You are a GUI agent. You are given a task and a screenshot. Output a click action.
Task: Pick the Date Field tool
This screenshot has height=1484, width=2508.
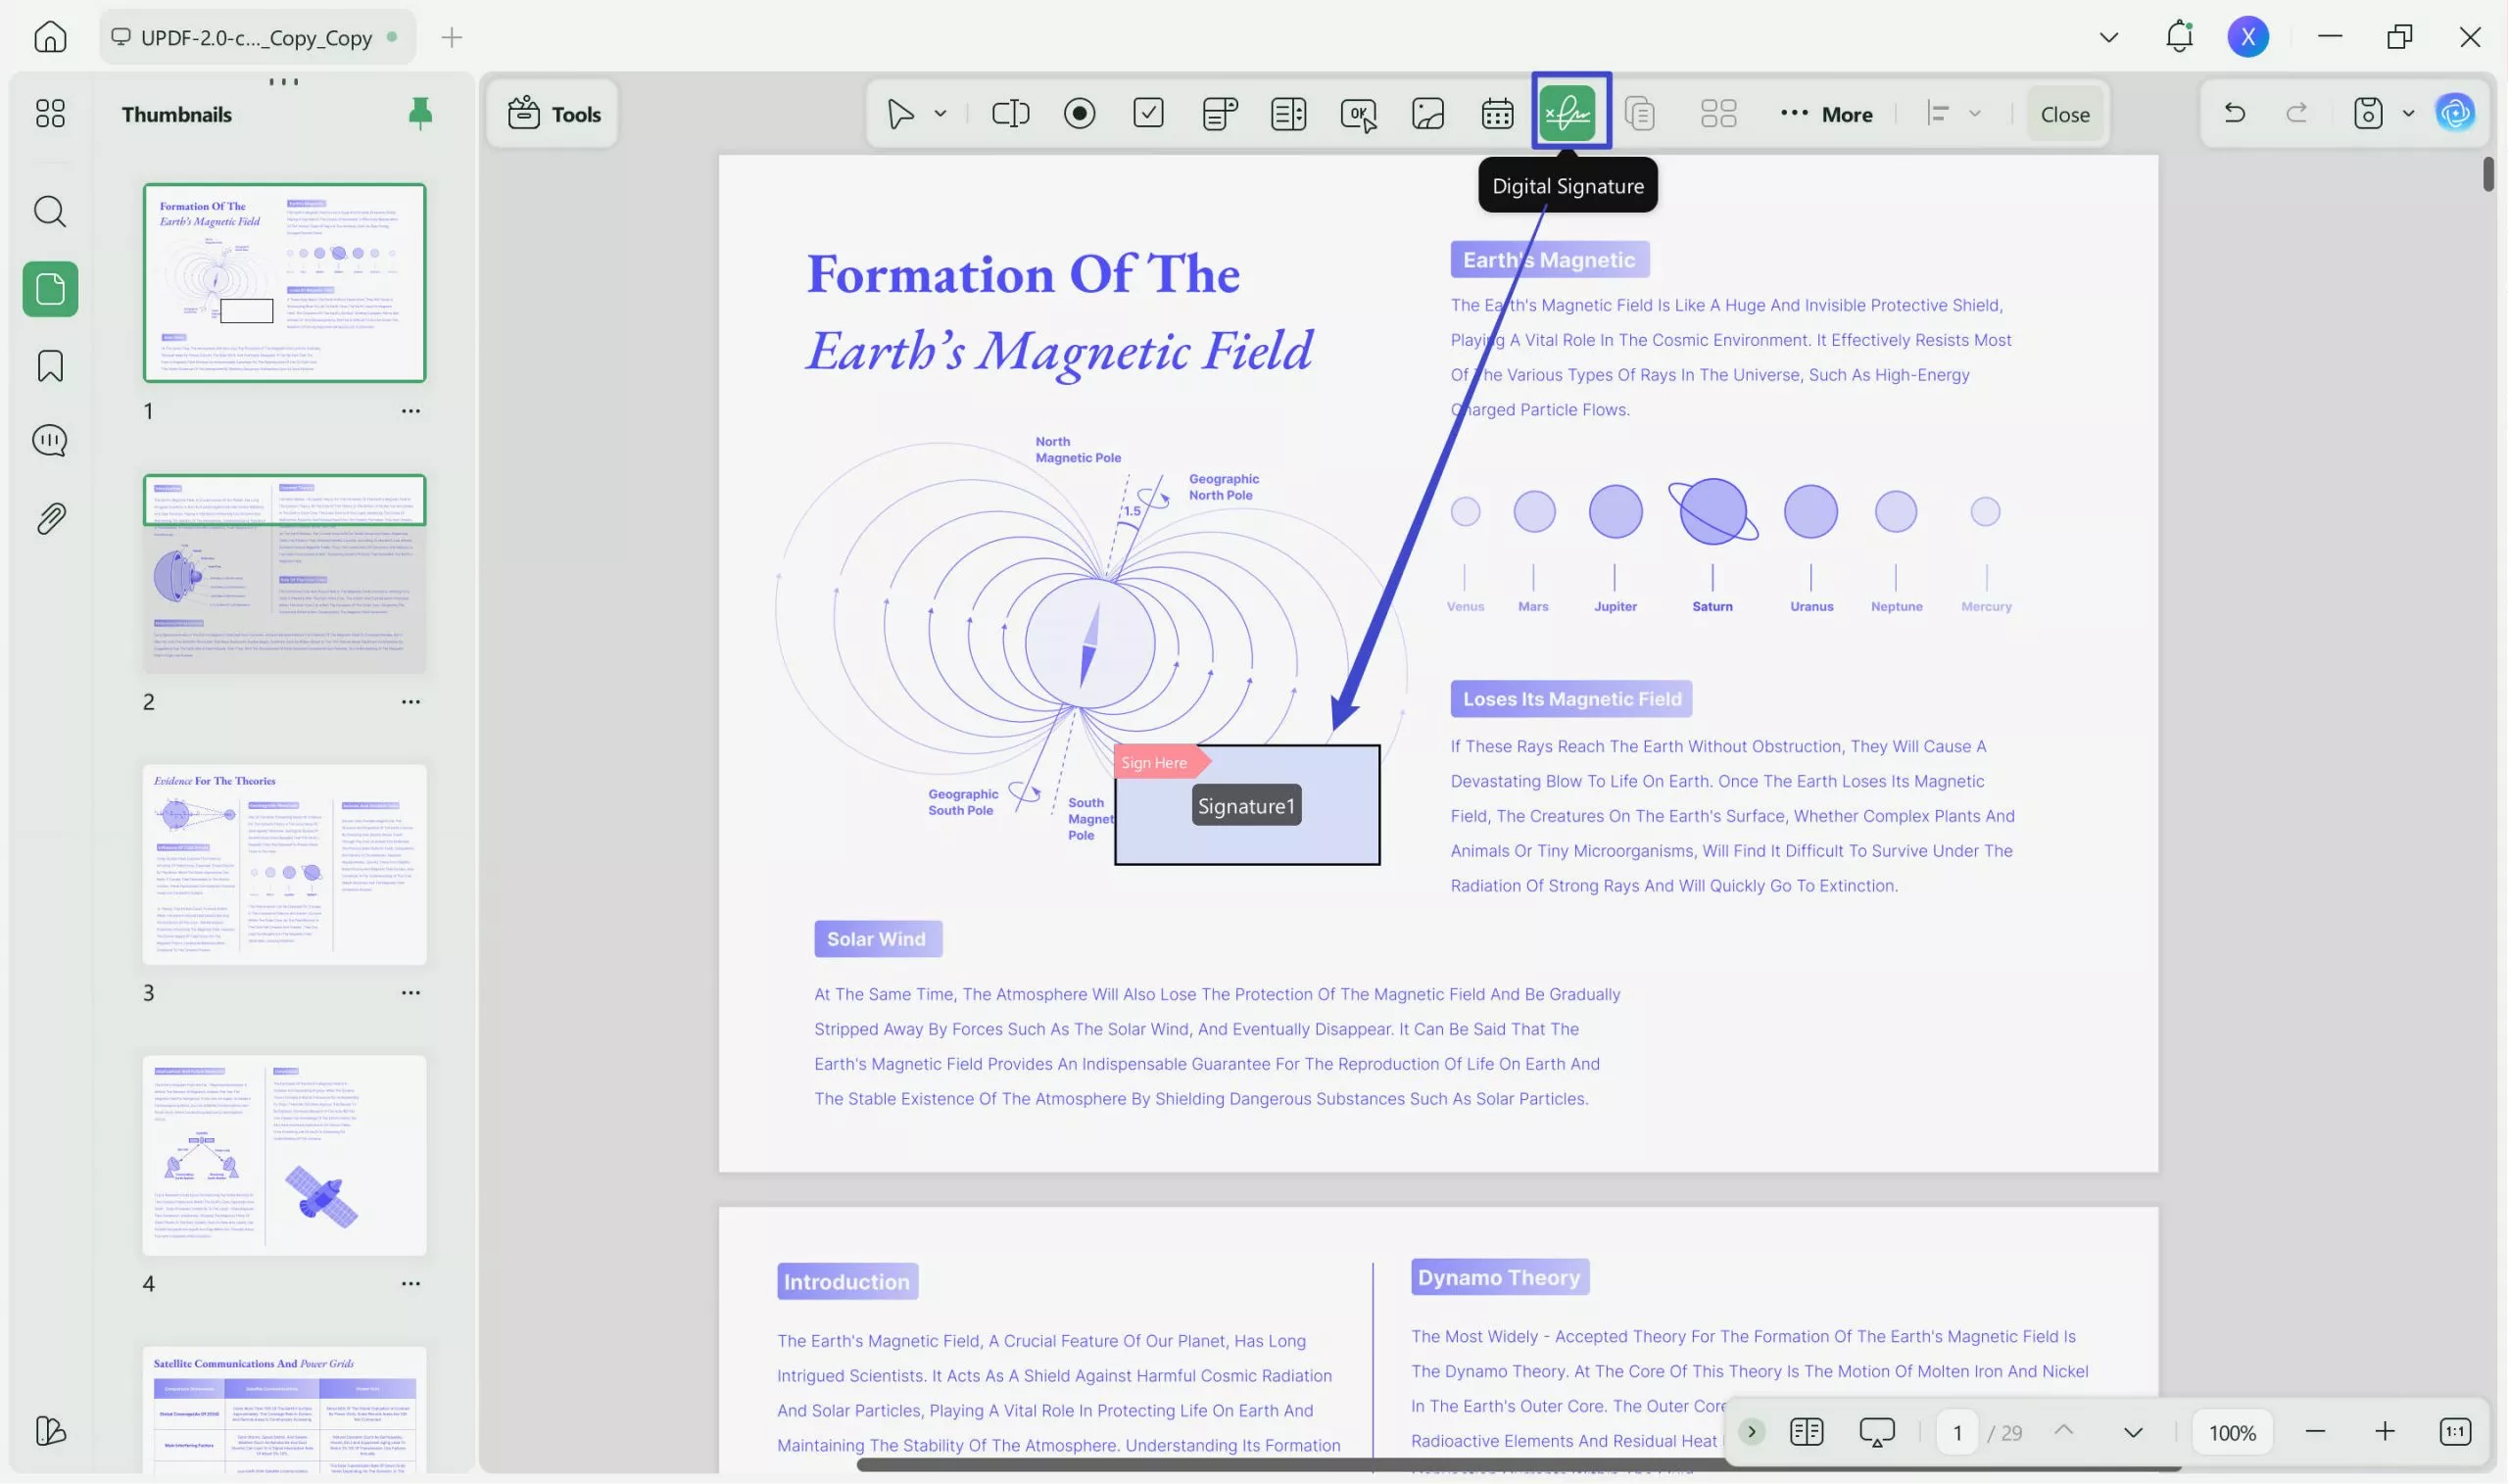pos(1497,113)
